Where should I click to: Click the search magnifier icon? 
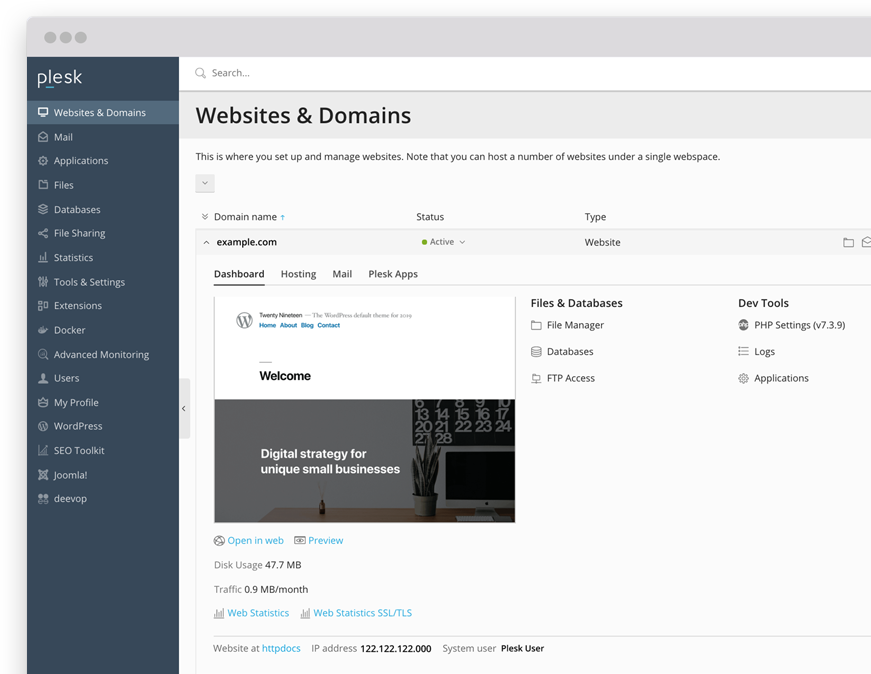[201, 73]
